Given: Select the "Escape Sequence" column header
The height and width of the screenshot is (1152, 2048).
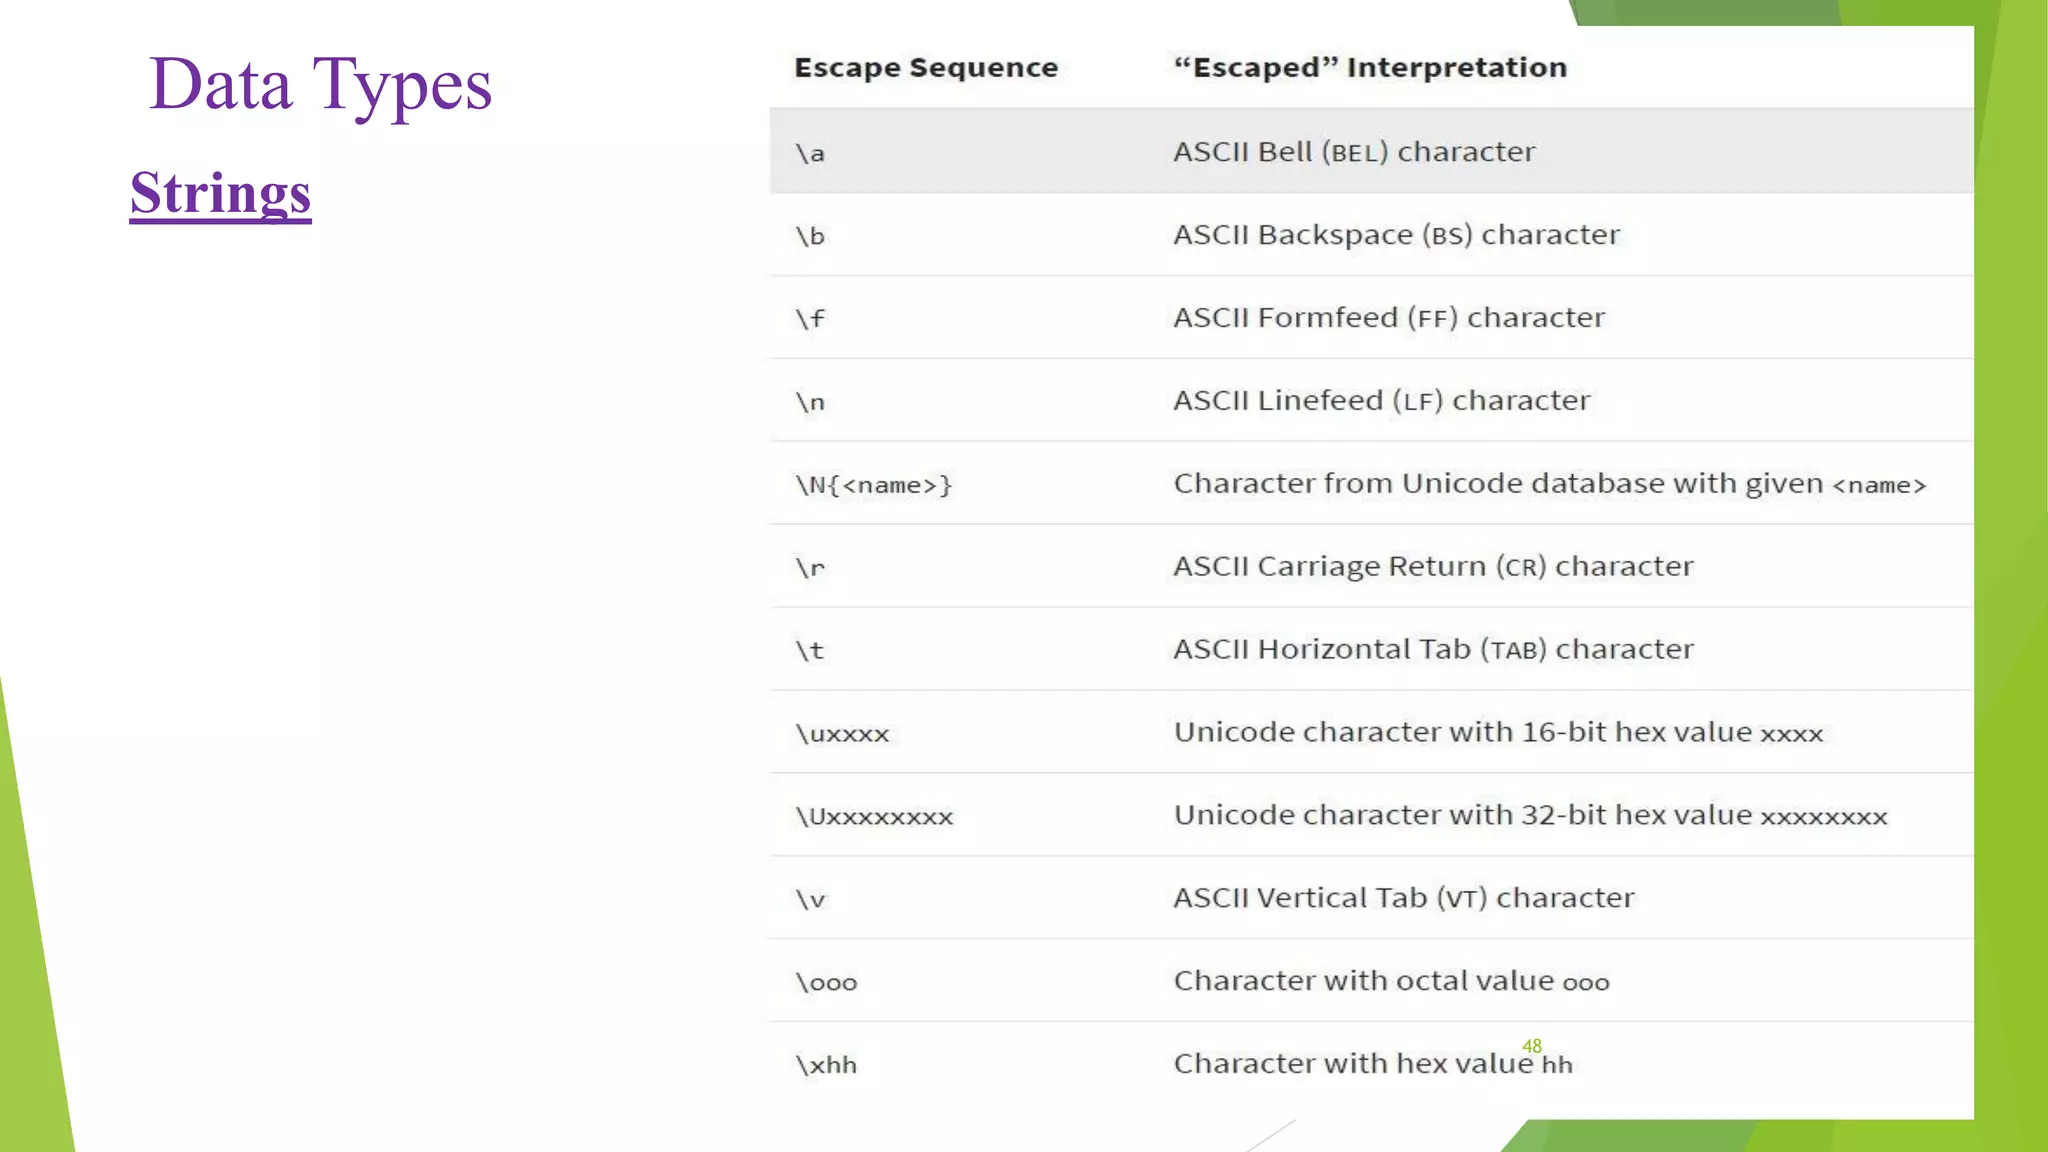Looking at the screenshot, I should pyautogui.click(x=926, y=68).
